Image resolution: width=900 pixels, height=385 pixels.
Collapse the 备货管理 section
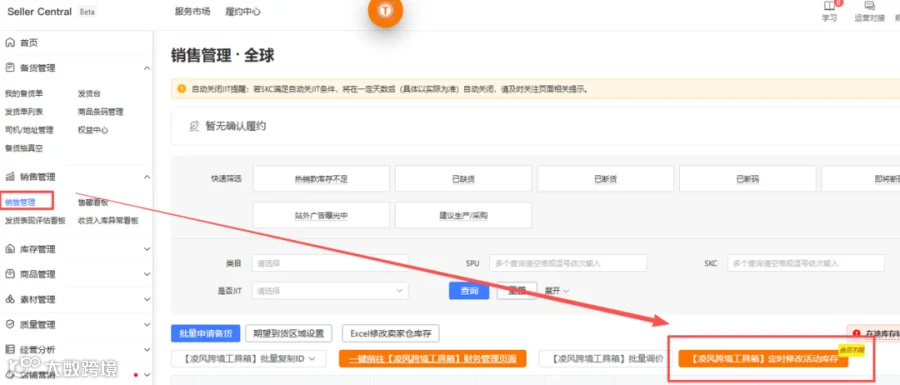(x=147, y=68)
